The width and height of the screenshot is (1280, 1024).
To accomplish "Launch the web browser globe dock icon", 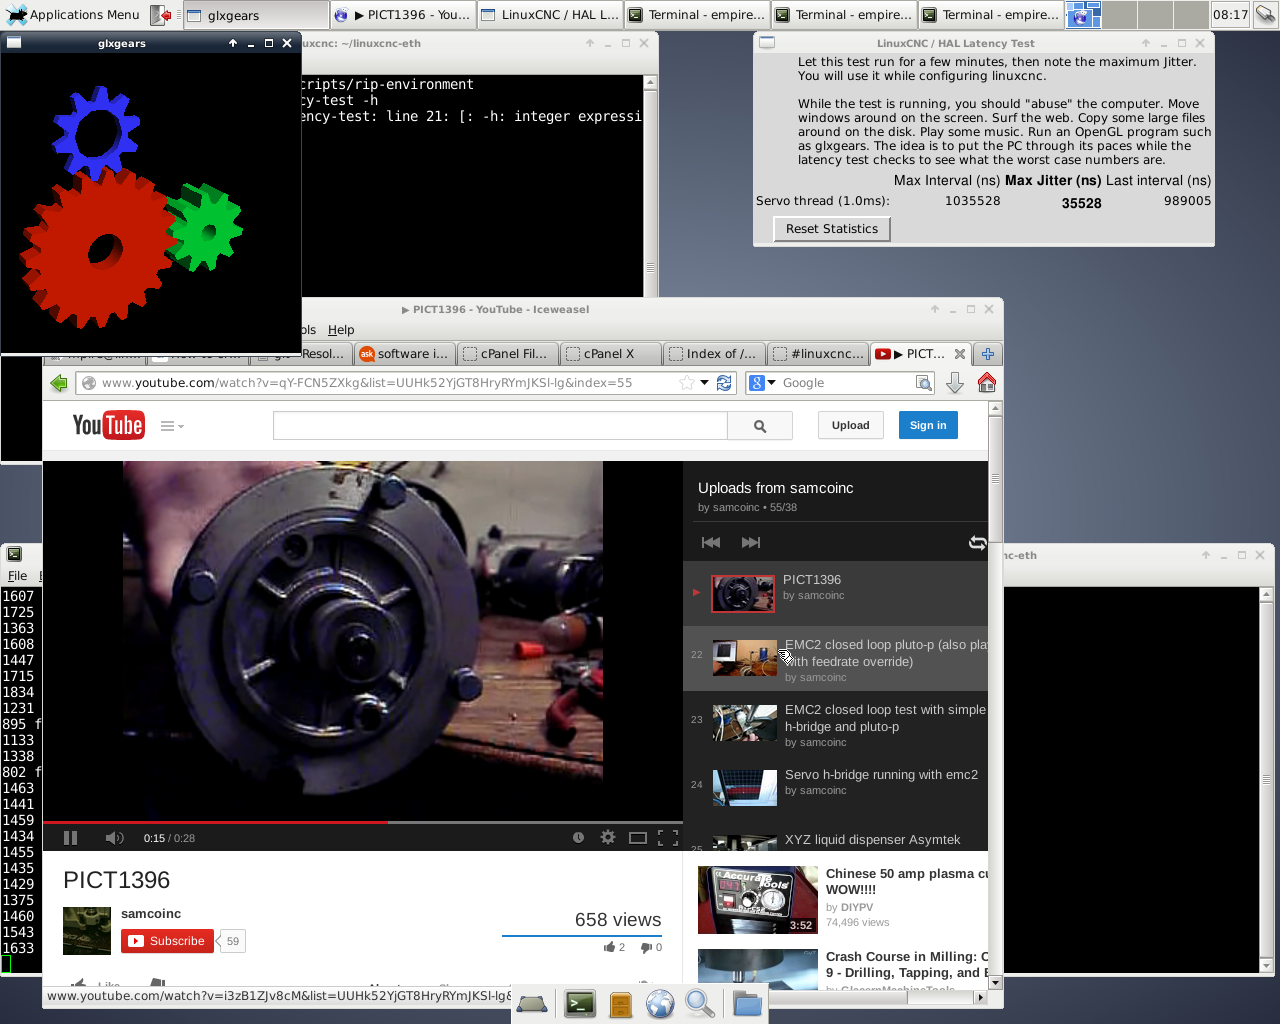I will [660, 1004].
